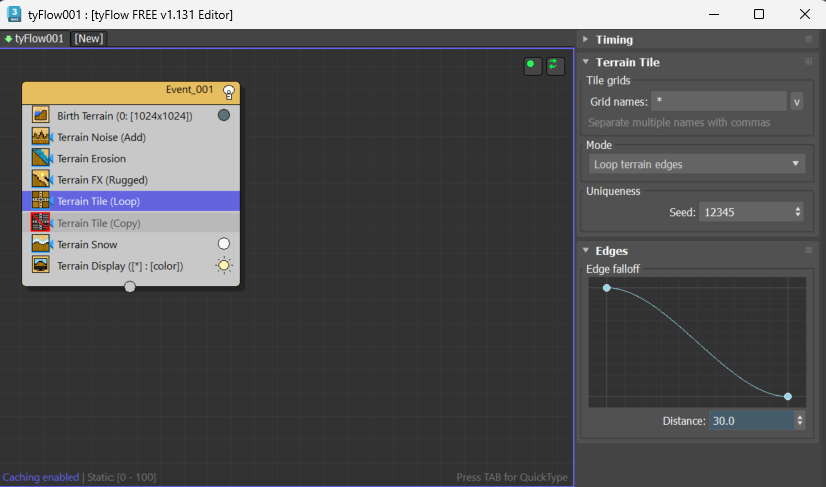826x487 pixels.
Task: Toggle the green dot simulation button
Action: (x=533, y=65)
